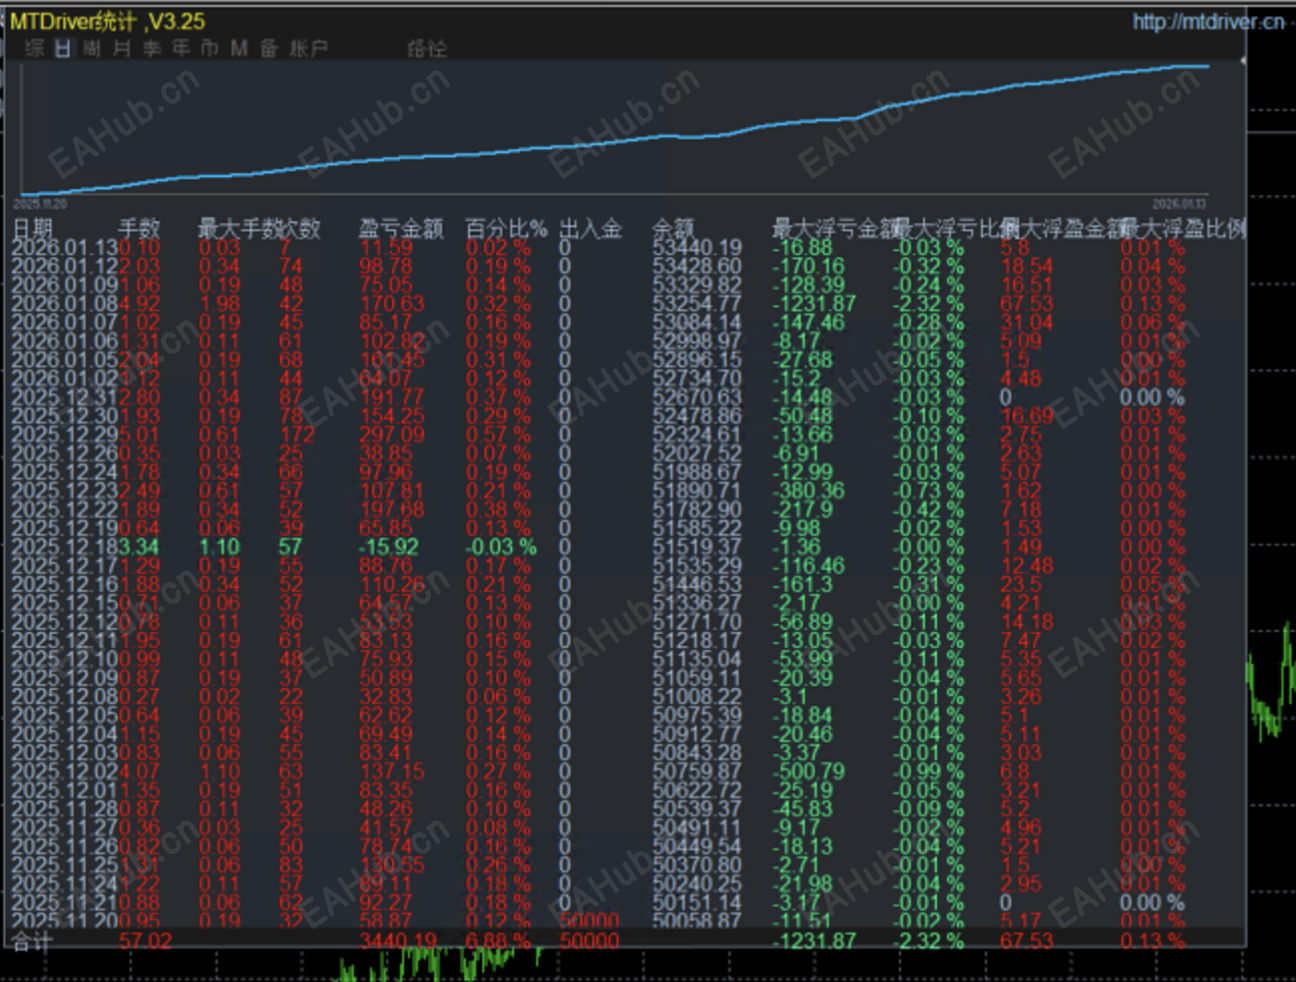Click the green percentage -0.03 % on 2025.12.18

(501, 547)
